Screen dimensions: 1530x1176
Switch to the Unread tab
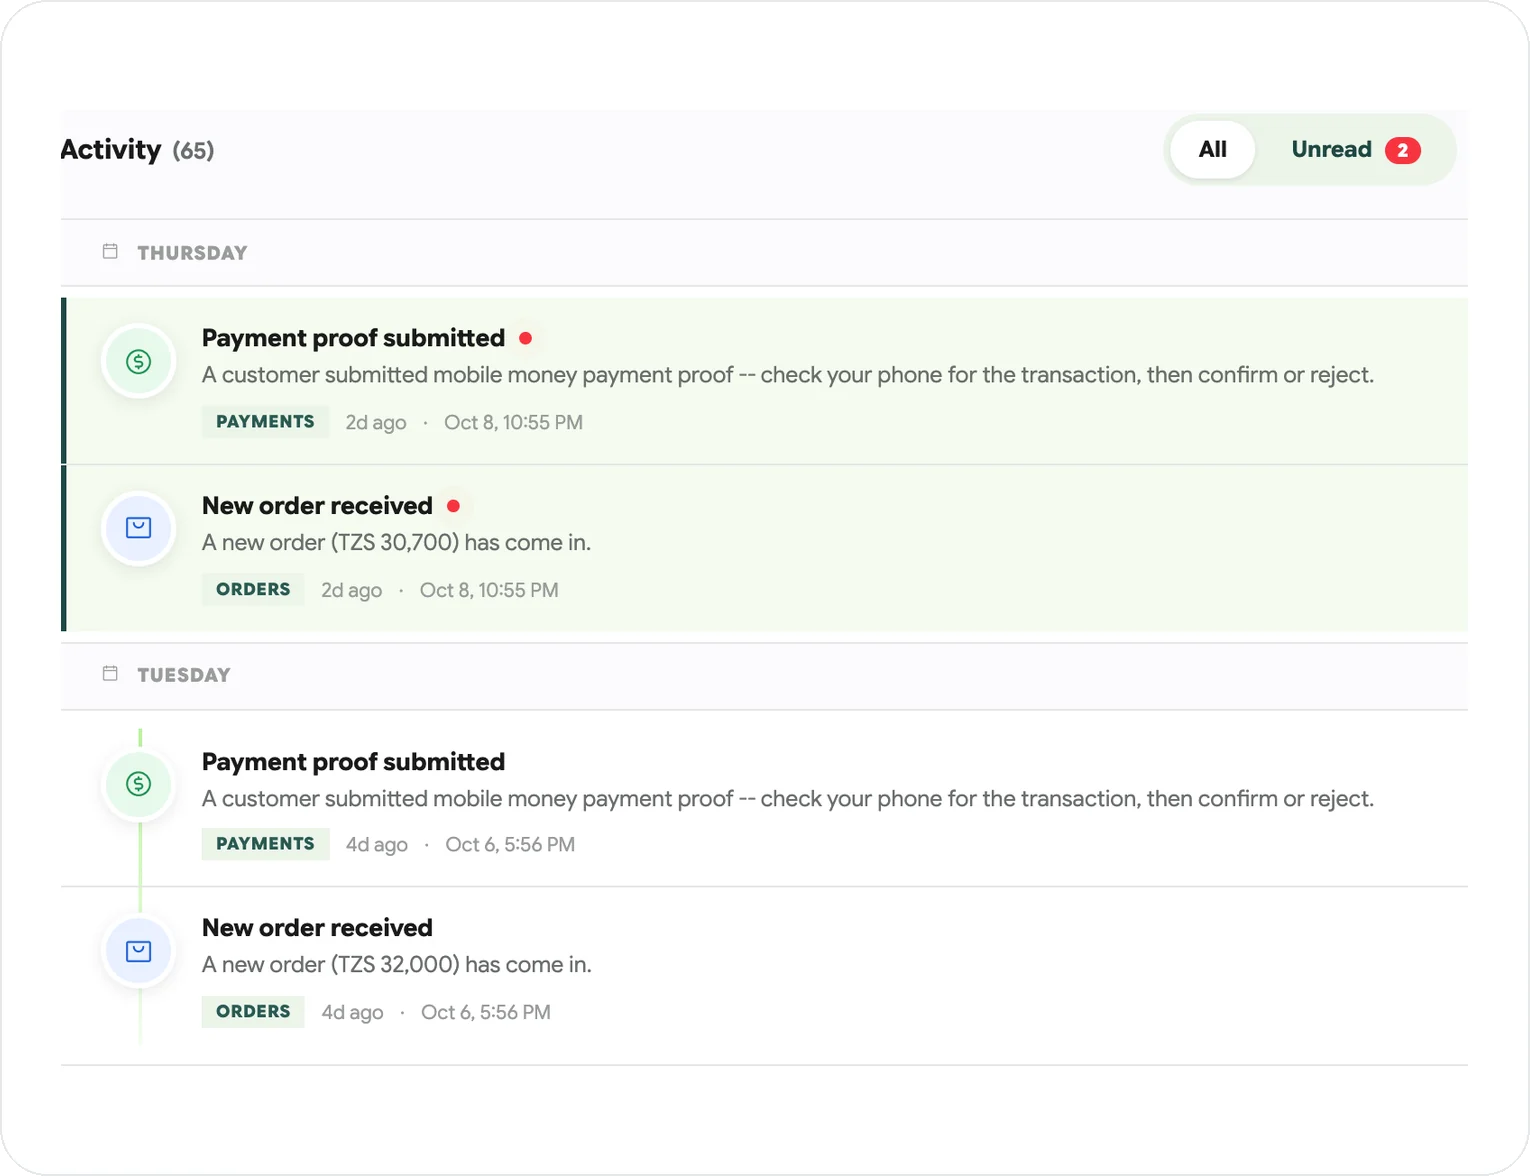point(1354,150)
